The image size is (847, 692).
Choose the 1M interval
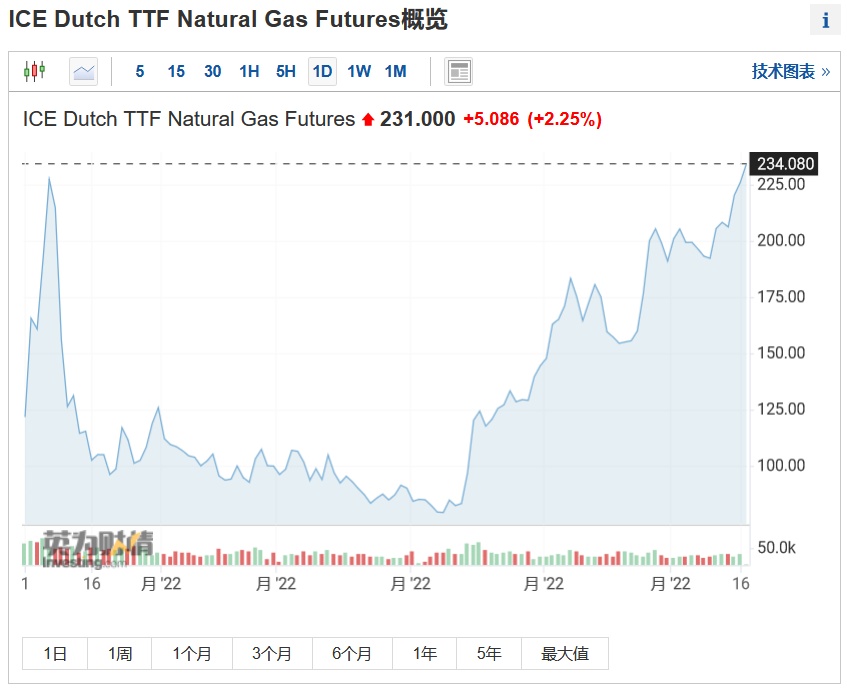396,71
